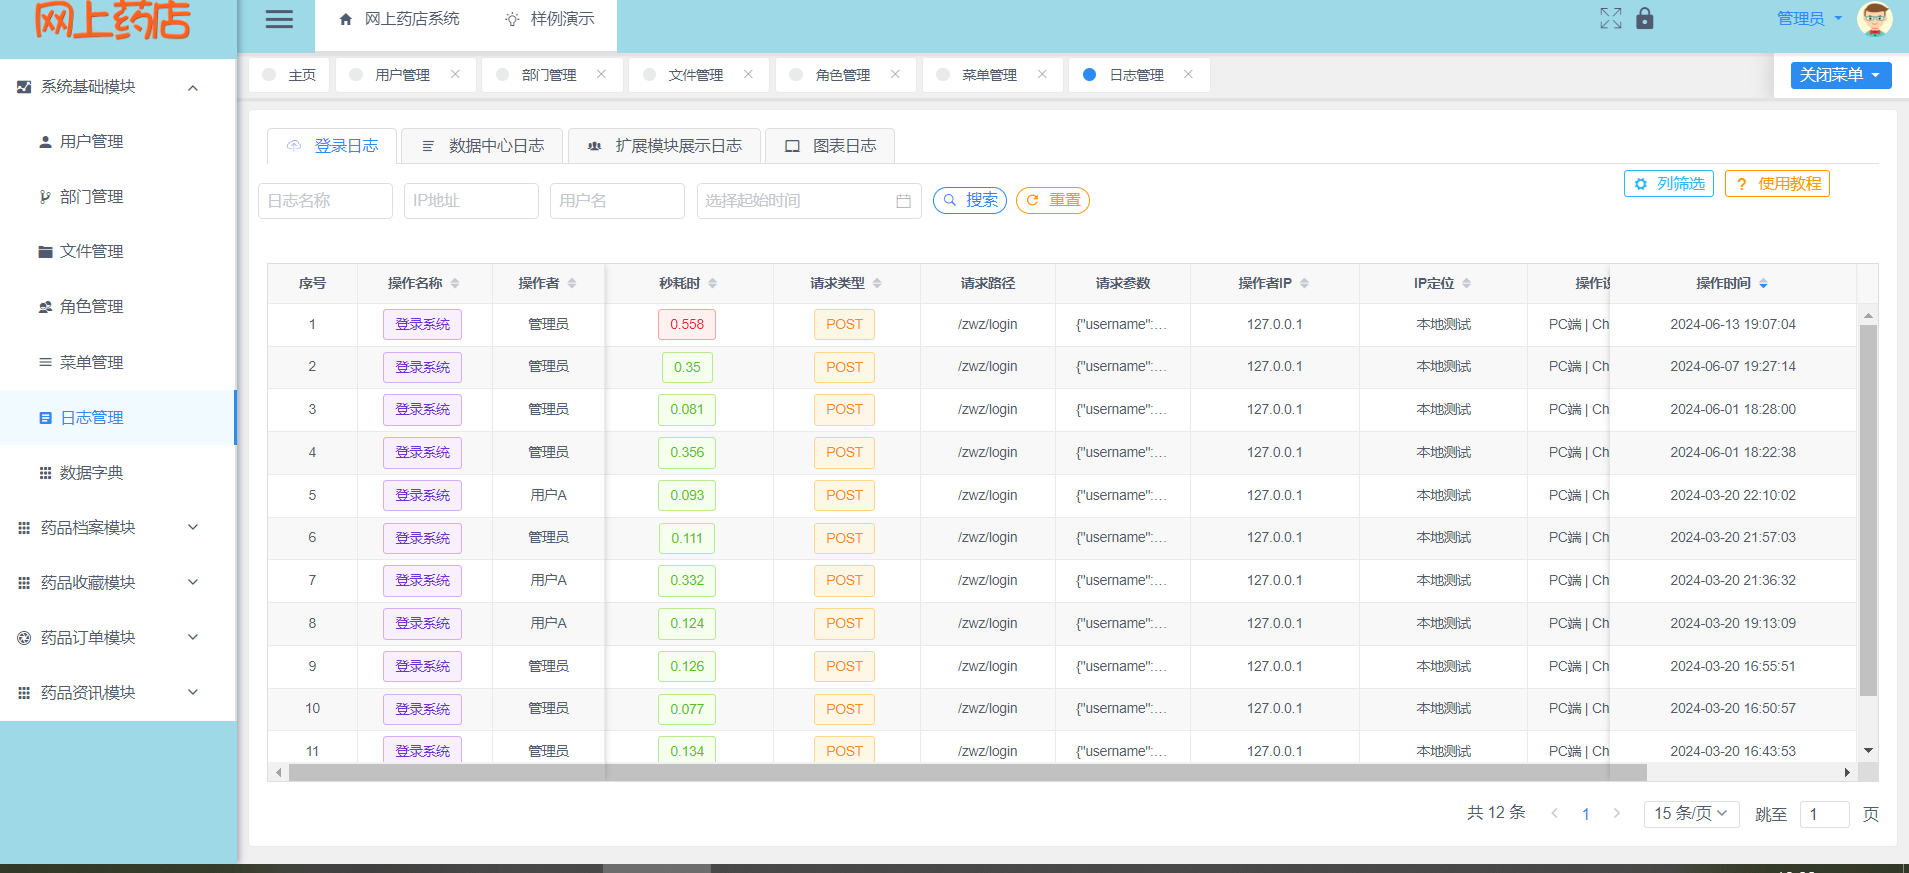This screenshot has height=873, width=1909.
Task: Click the 登录系统 tag in row 1
Action: coord(422,324)
